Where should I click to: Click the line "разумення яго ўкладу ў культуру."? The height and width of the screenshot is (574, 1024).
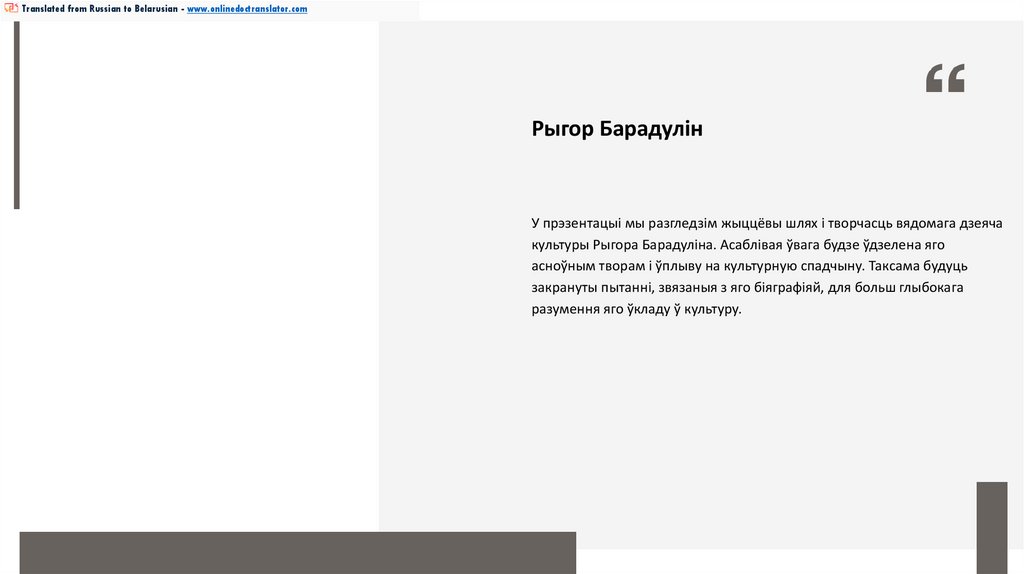click(636, 310)
